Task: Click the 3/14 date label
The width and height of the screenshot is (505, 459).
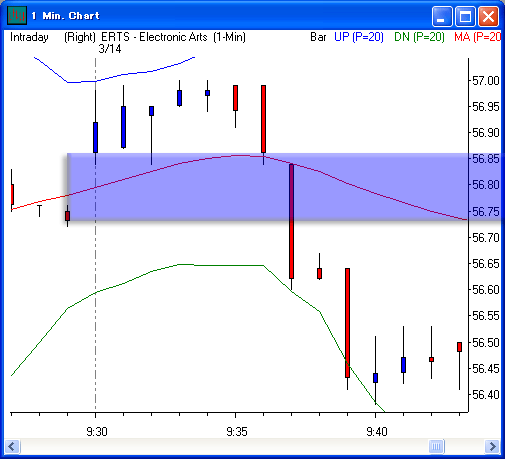Action: 110,49
